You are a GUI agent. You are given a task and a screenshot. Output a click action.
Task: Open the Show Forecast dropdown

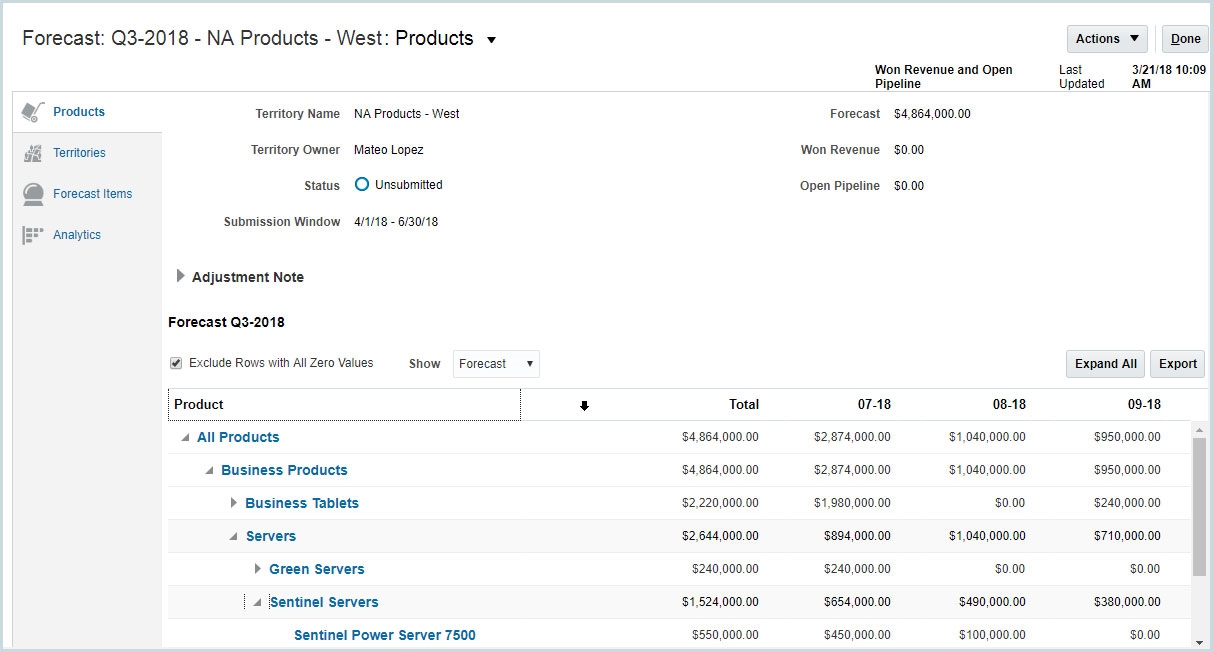[x=496, y=364]
